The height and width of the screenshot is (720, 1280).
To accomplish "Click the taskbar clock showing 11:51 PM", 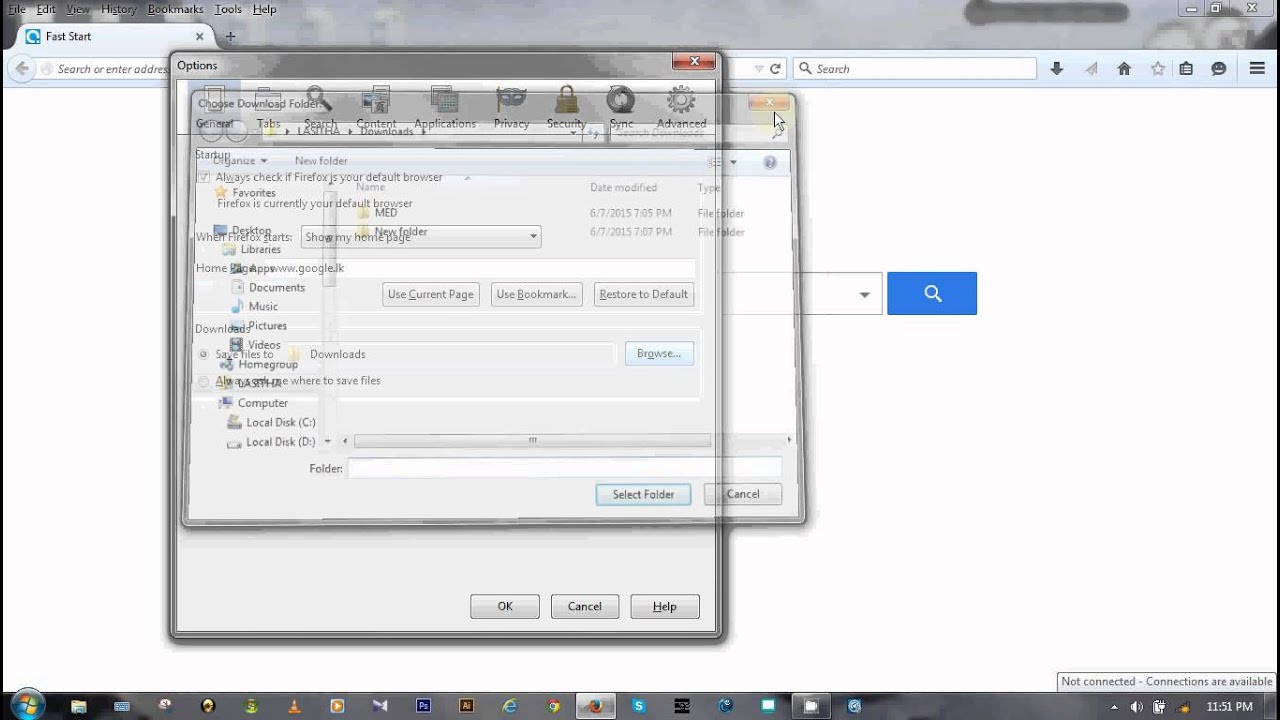I will [1230, 707].
